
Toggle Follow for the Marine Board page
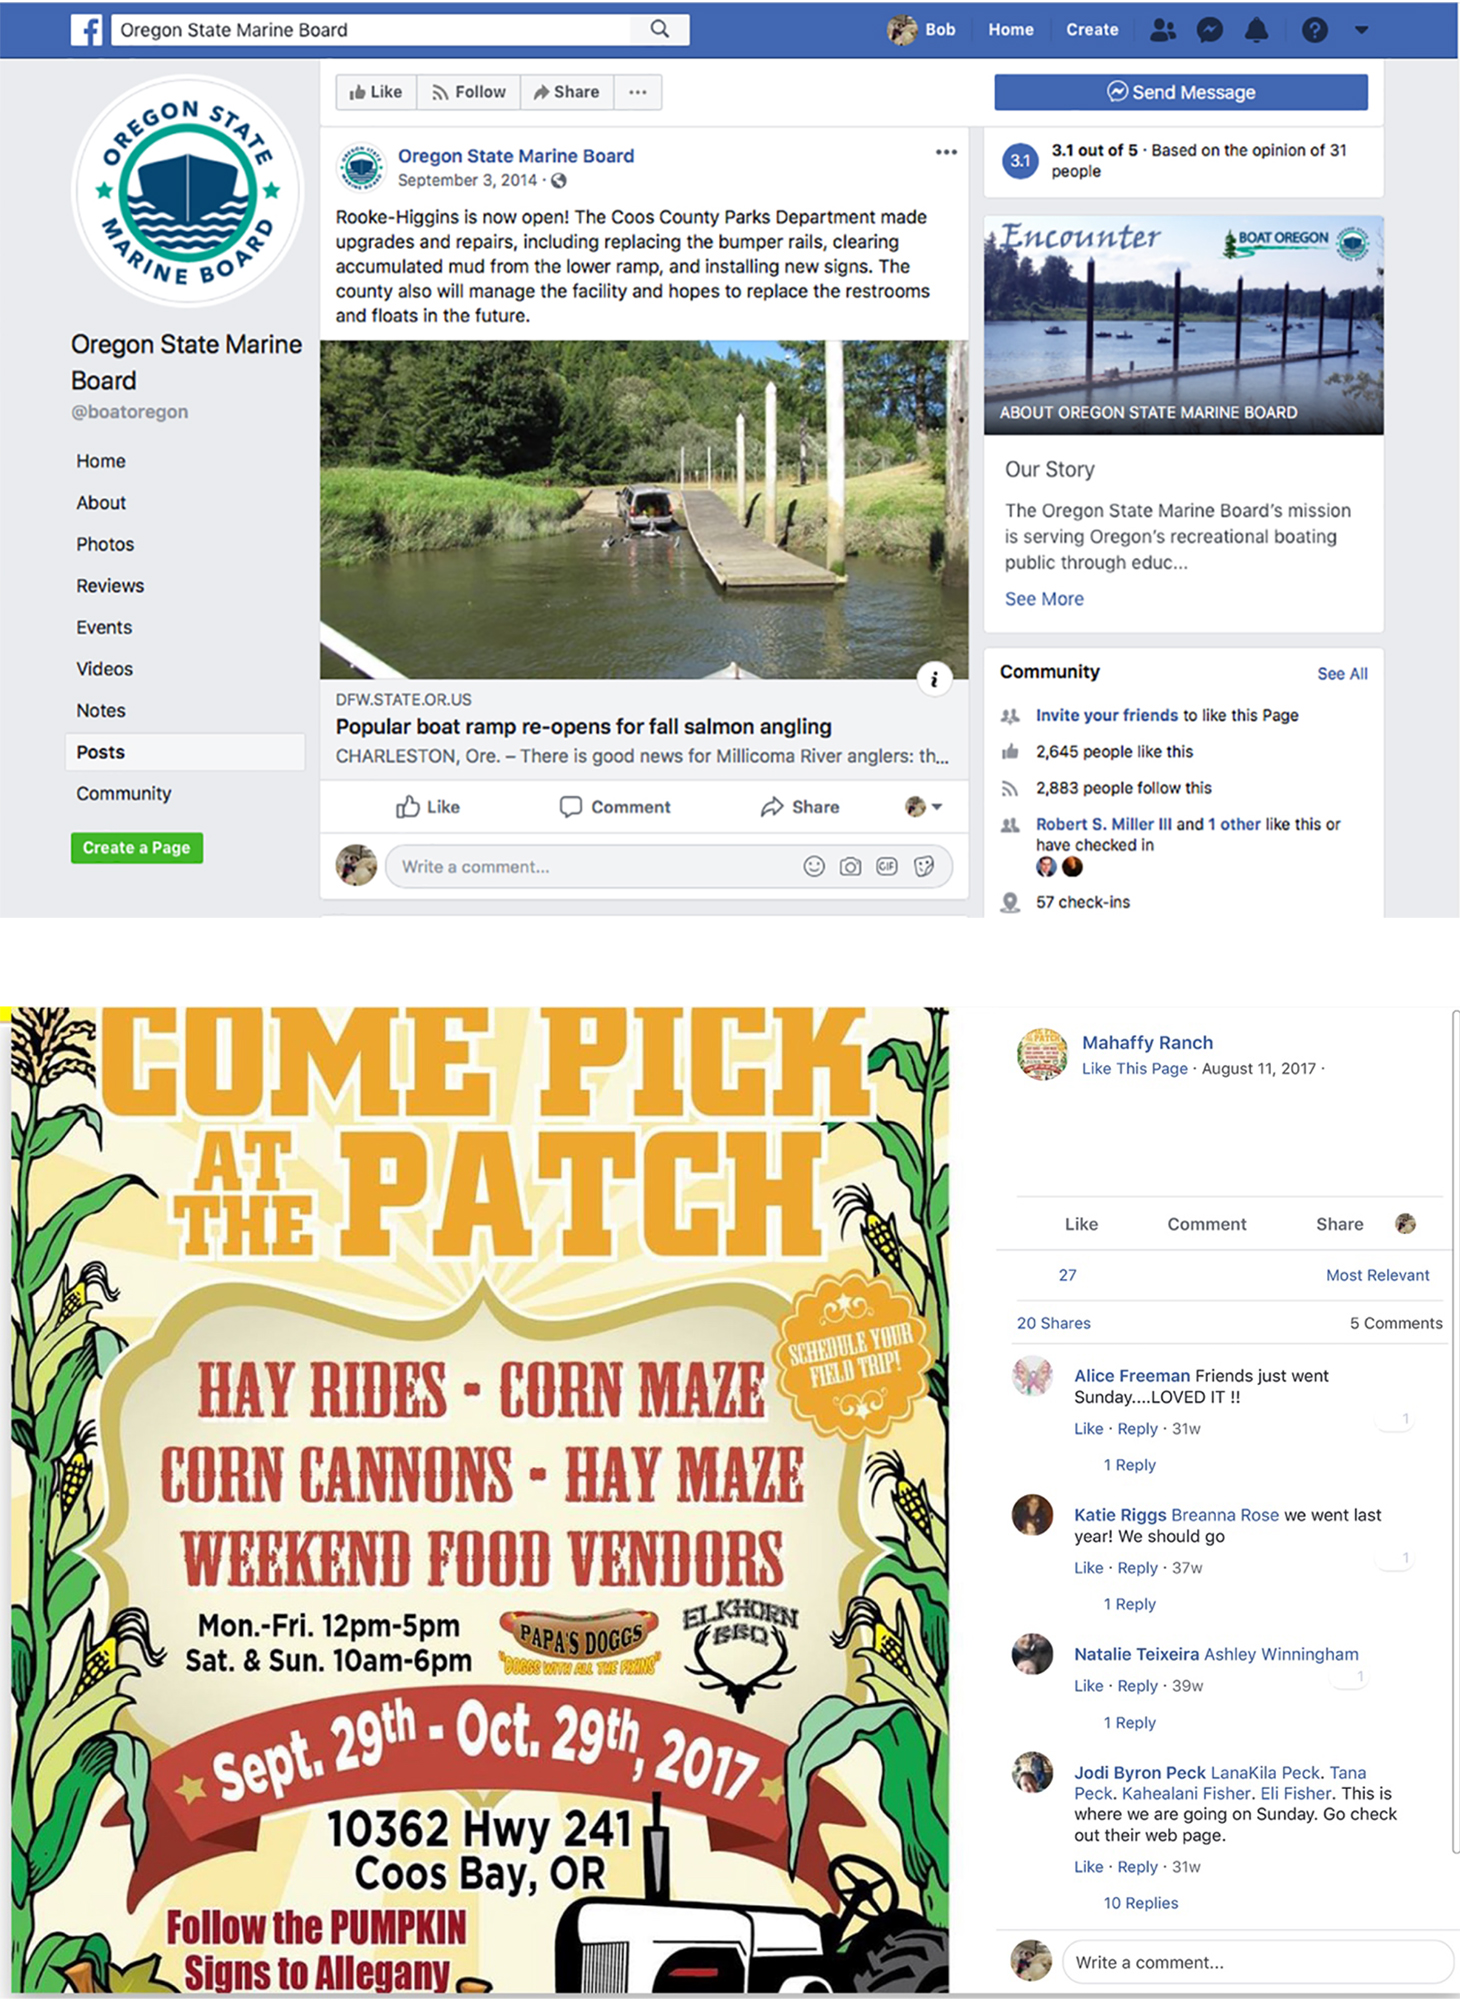pos(468,92)
